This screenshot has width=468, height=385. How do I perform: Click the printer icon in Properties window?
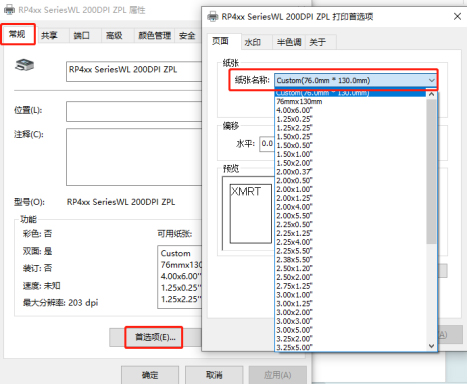click(24, 65)
